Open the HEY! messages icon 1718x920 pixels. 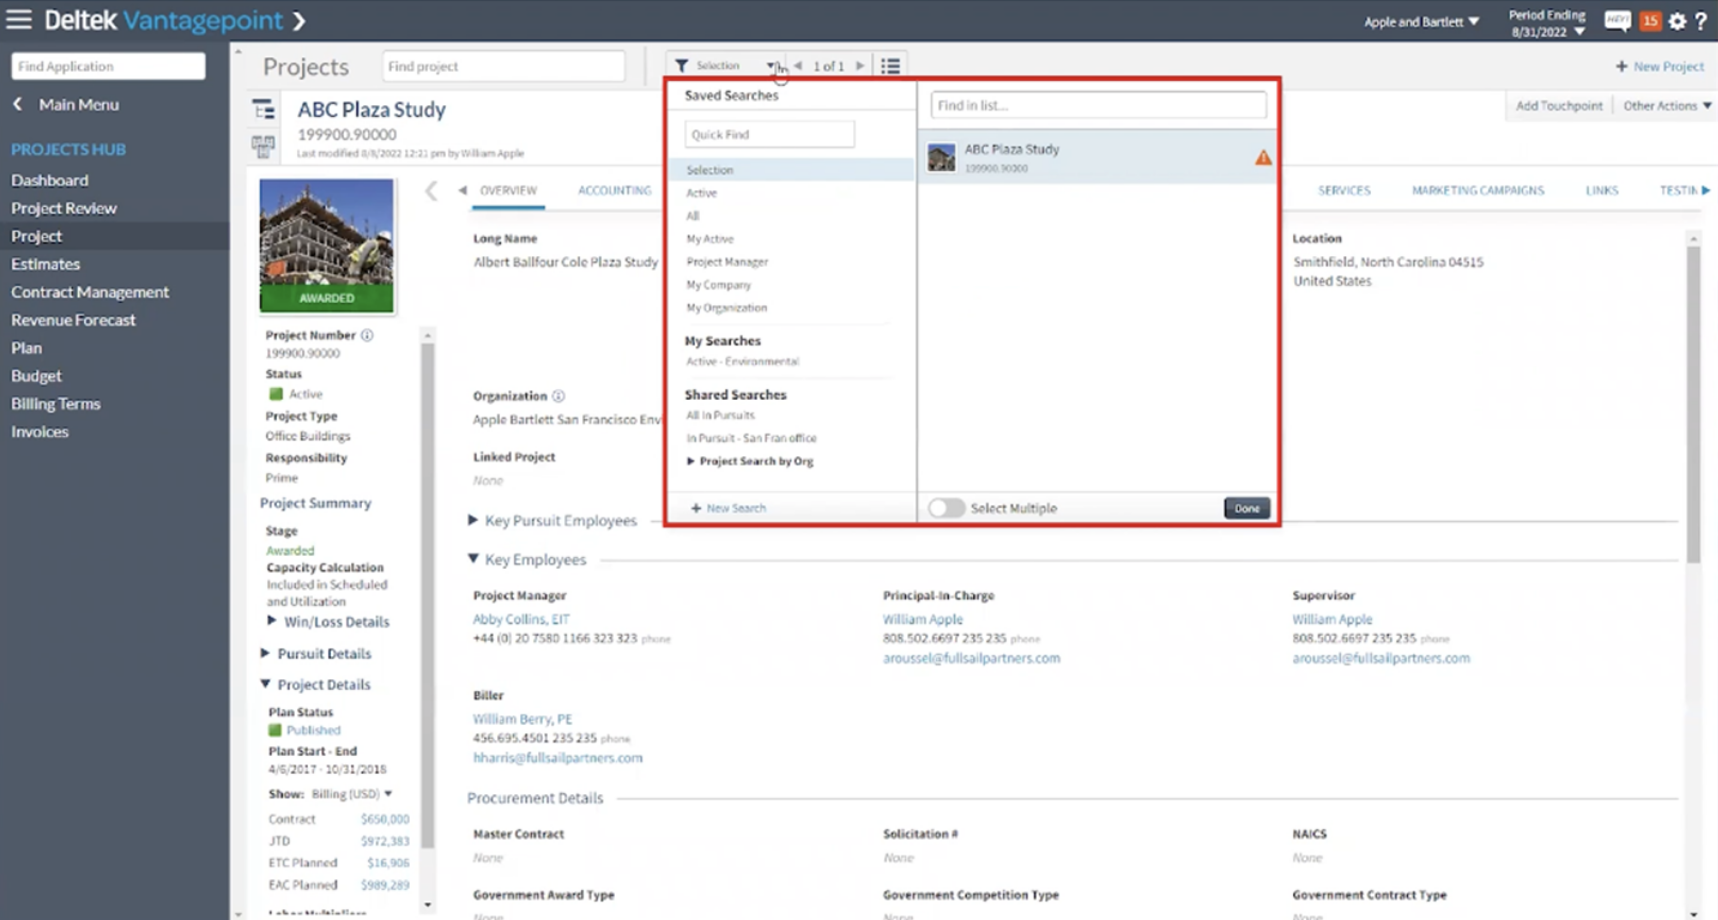(x=1617, y=20)
